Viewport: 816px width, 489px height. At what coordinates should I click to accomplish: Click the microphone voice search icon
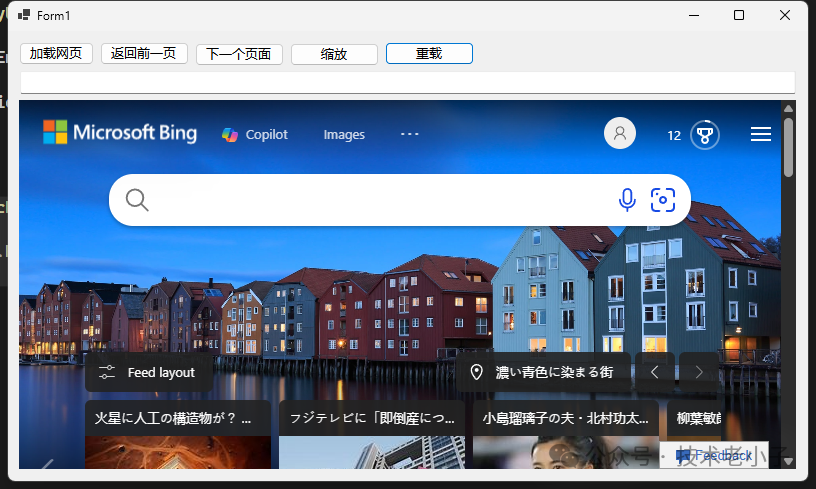coord(627,200)
